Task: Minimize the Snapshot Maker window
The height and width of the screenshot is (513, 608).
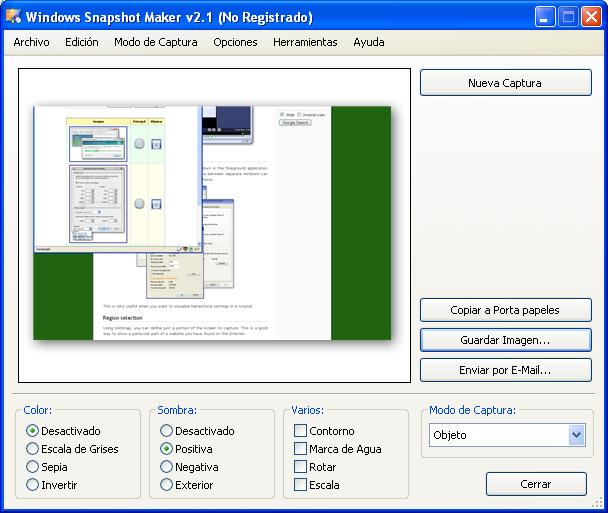Action: click(x=544, y=17)
